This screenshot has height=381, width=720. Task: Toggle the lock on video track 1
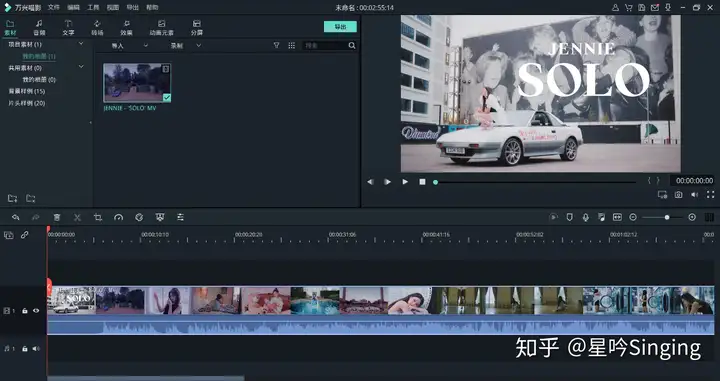tap(24, 311)
